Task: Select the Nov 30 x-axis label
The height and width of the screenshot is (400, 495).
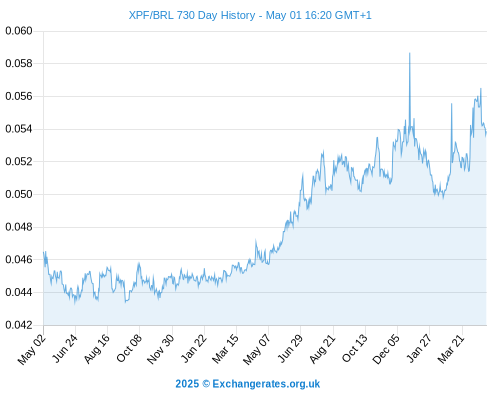Action: pyautogui.click(x=161, y=349)
